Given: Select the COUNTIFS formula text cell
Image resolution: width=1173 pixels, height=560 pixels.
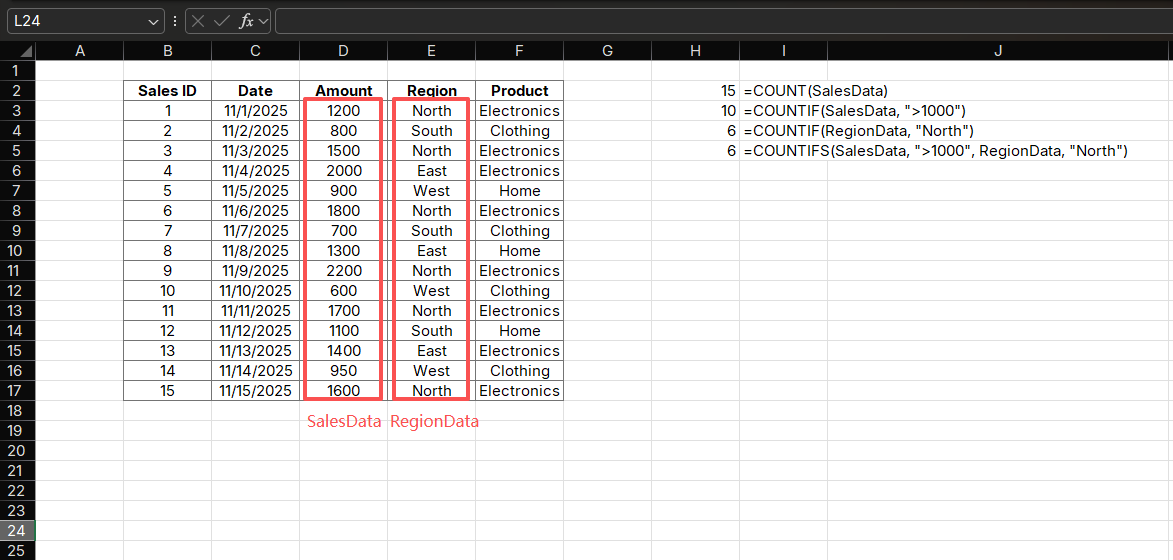Looking at the screenshot, I should pyautogui.click(x=935, y=151).
